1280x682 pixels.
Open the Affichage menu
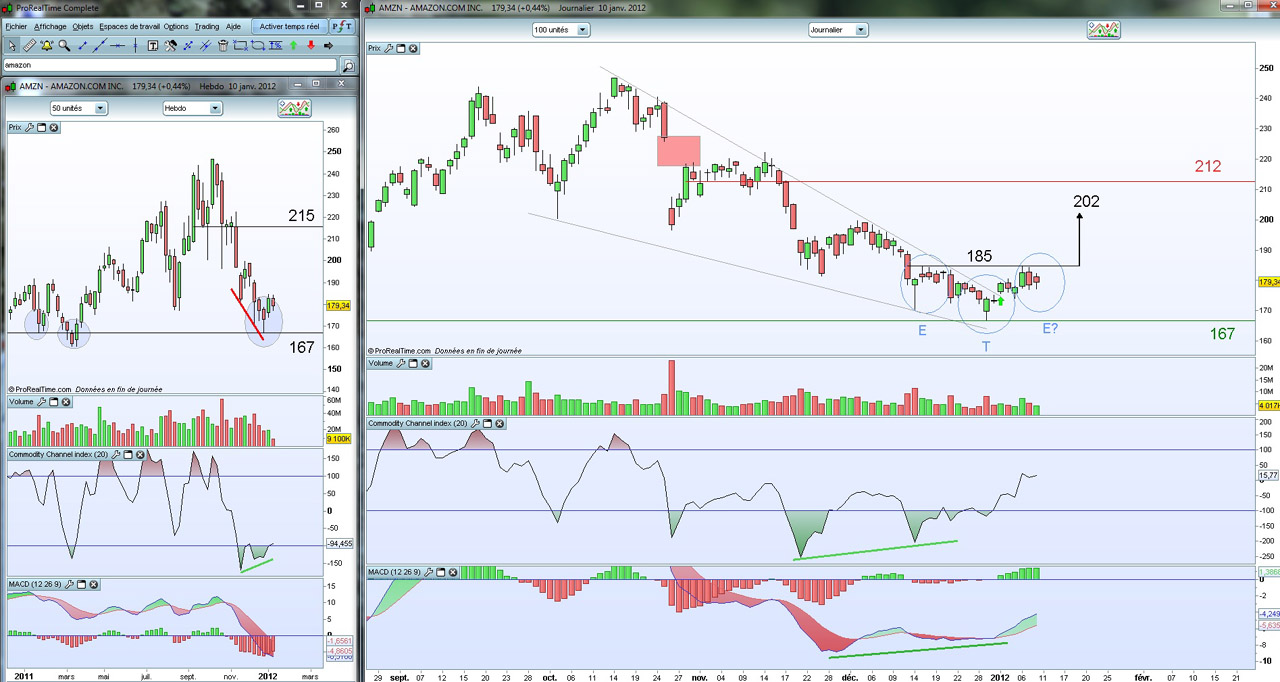tap(50, 26)
